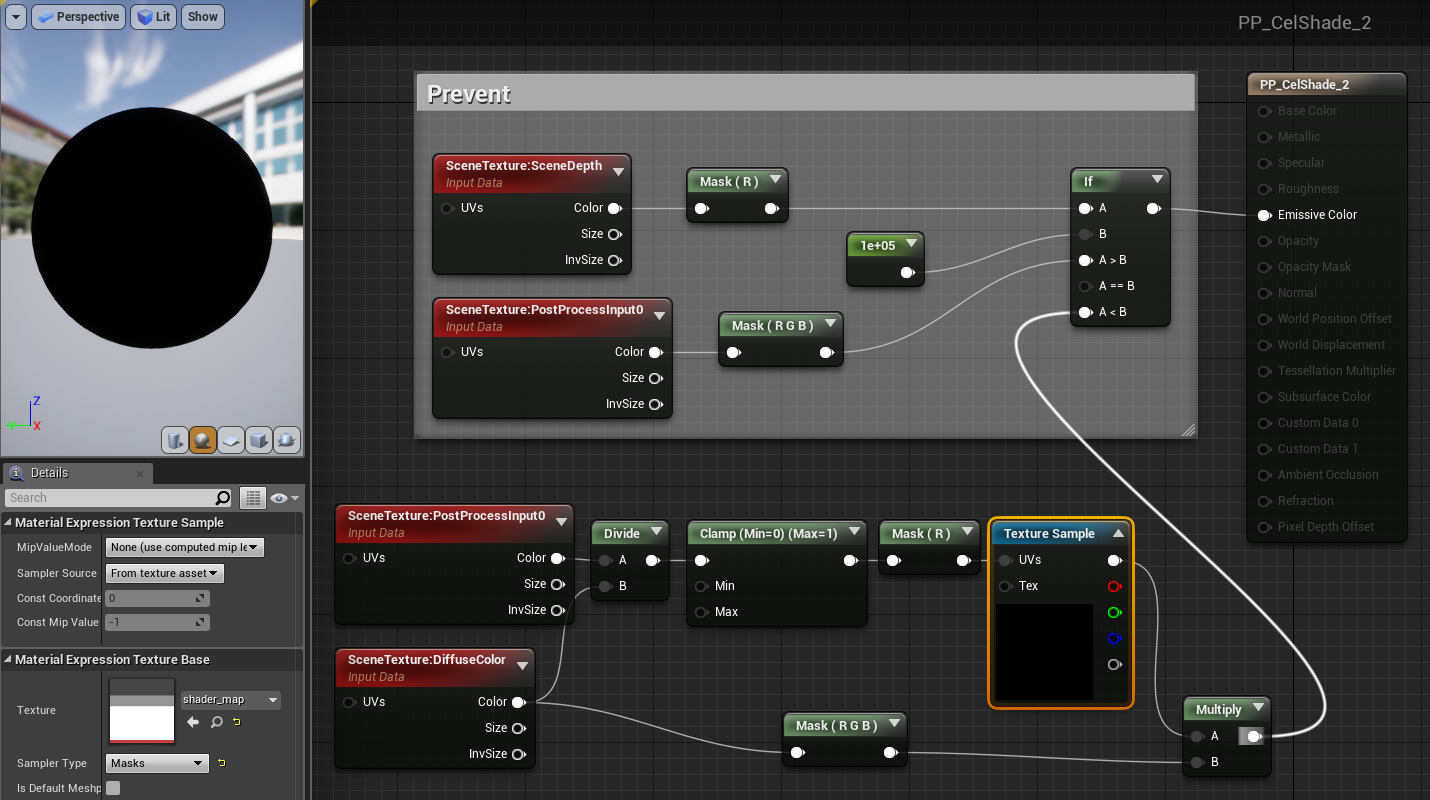The width and height of the screenshot is (1430, 800).
Task: Open the eye view options in Details
Action: pos(284,498)
